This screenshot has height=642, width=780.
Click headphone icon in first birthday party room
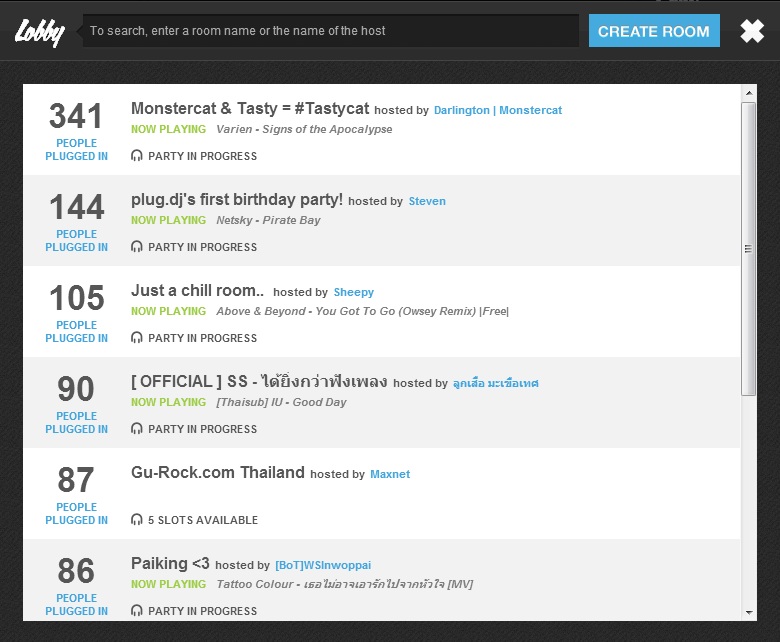(x=136, y=247)
